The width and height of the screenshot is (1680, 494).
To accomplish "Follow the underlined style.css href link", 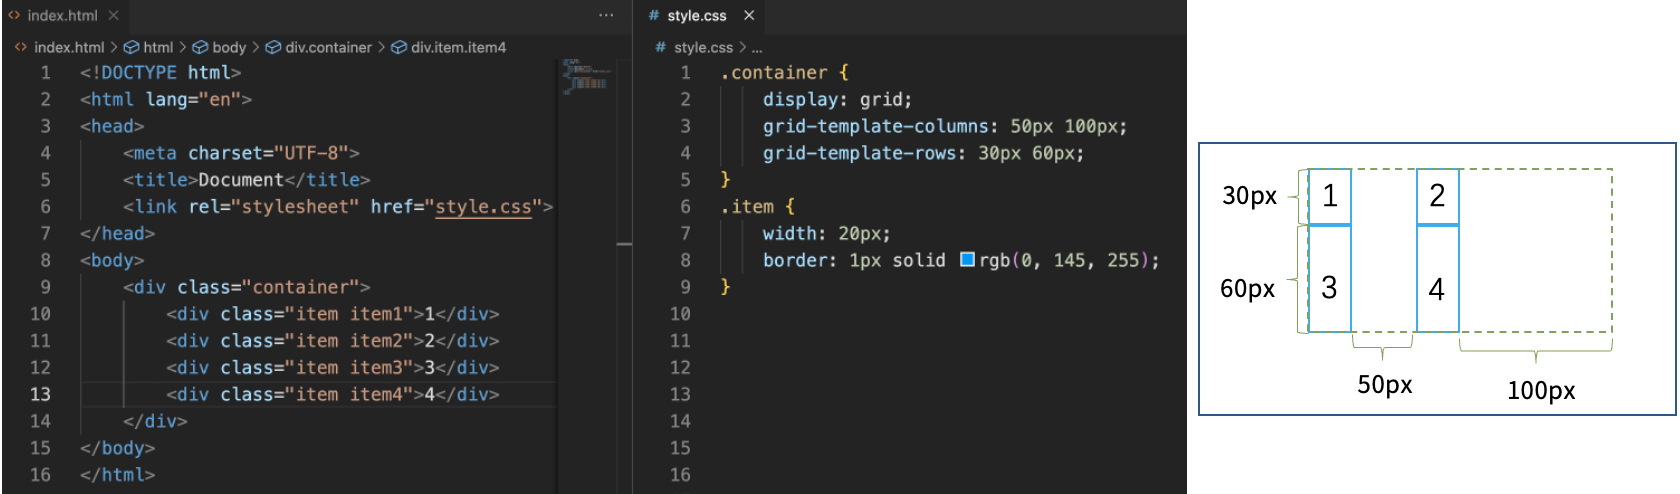I will 483,207.
